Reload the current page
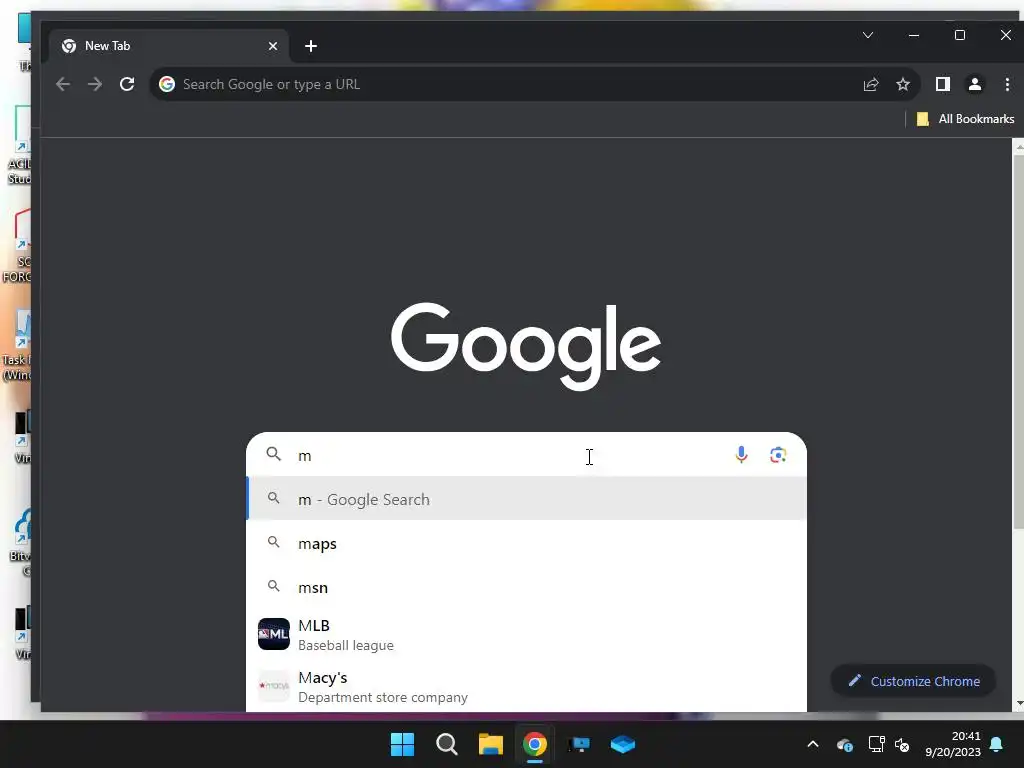The height and width of the screenshot is (768, 1024). click(127, 84)
